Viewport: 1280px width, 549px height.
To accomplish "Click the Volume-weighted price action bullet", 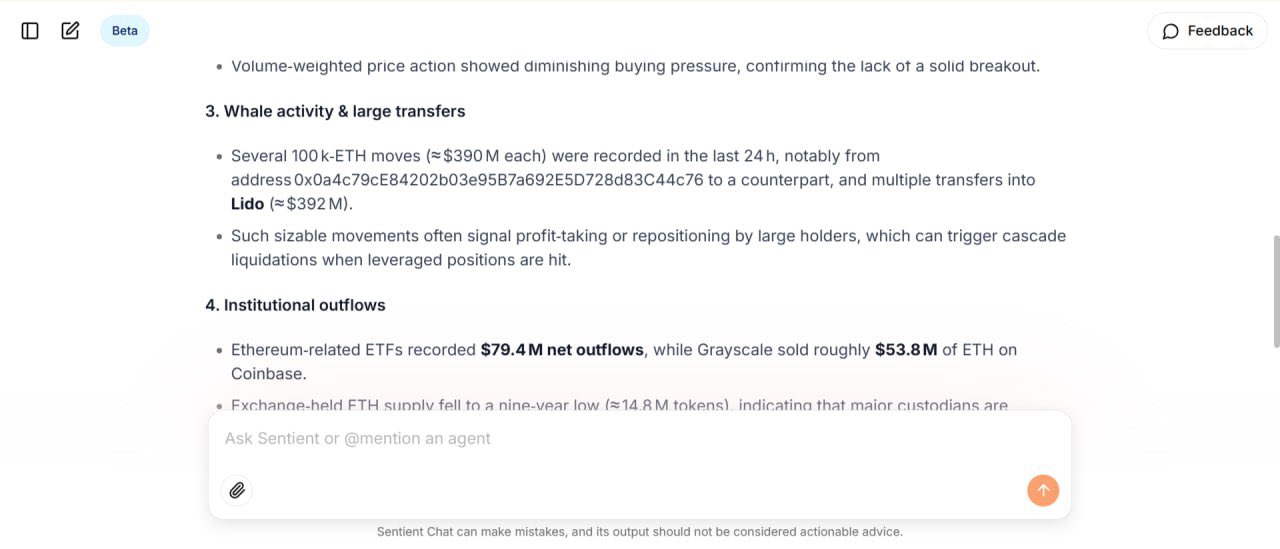I will click(635, 67).
